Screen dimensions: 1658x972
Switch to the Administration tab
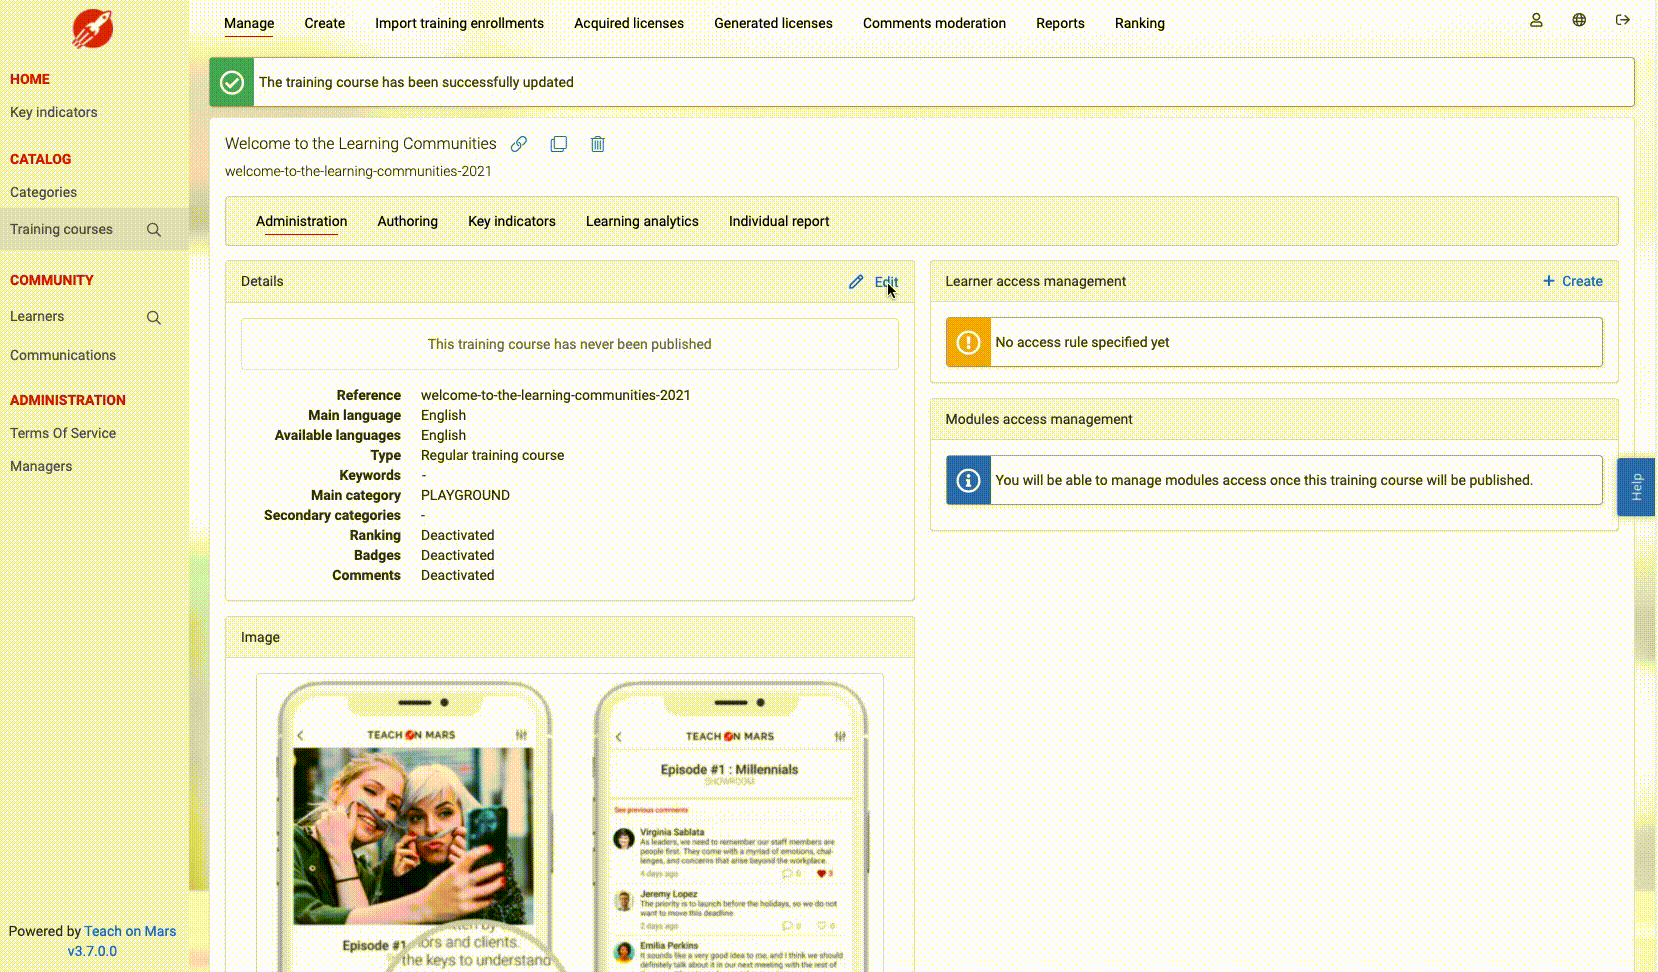click(x=302, y=221)
